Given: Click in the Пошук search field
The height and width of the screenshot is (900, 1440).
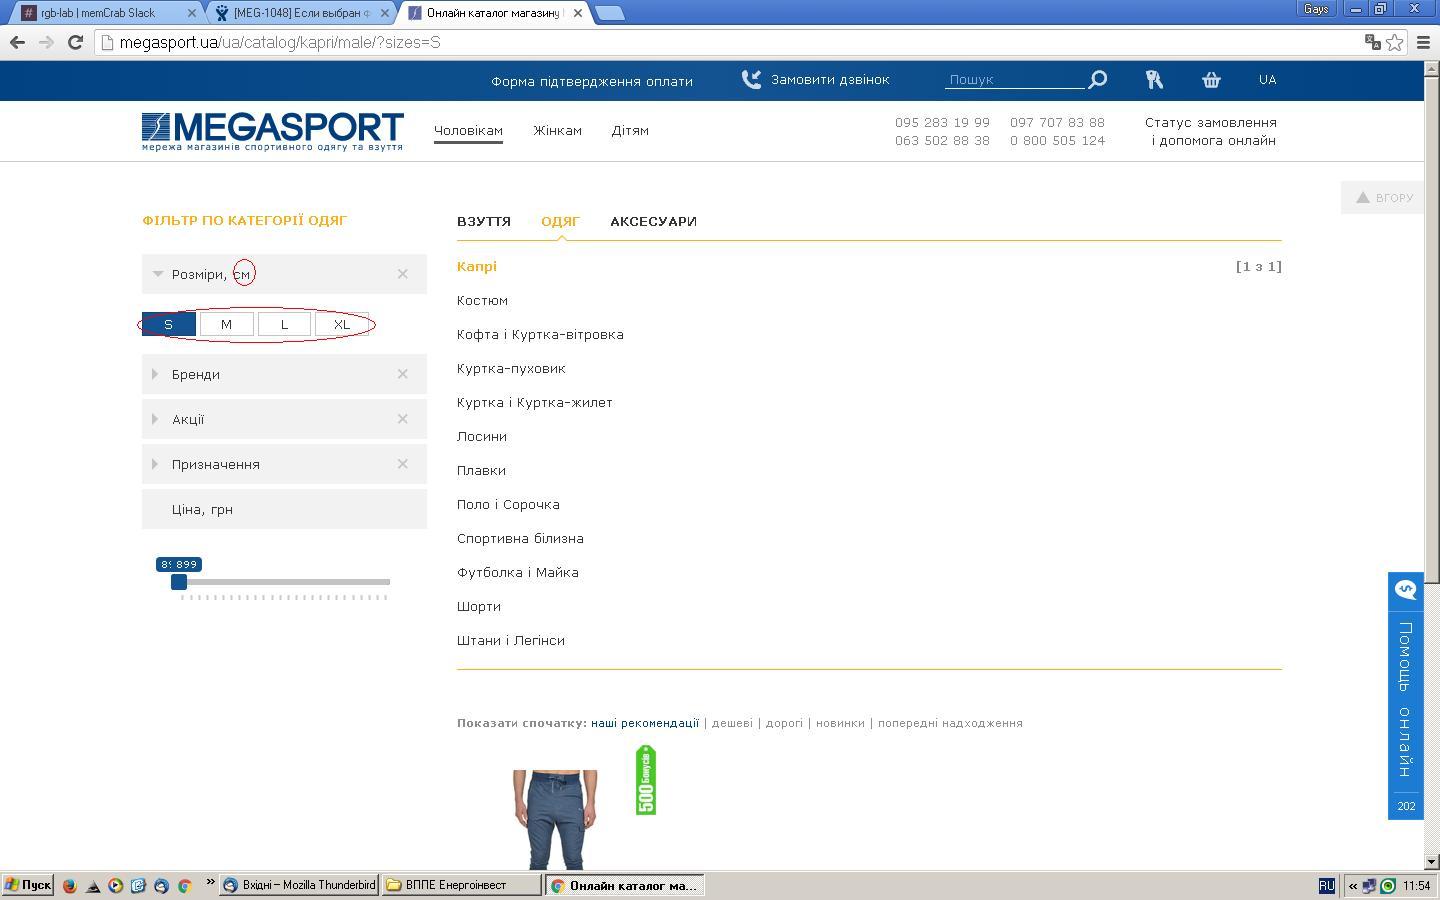Looking at the screenshot, I should click(x=1012, y=80).
